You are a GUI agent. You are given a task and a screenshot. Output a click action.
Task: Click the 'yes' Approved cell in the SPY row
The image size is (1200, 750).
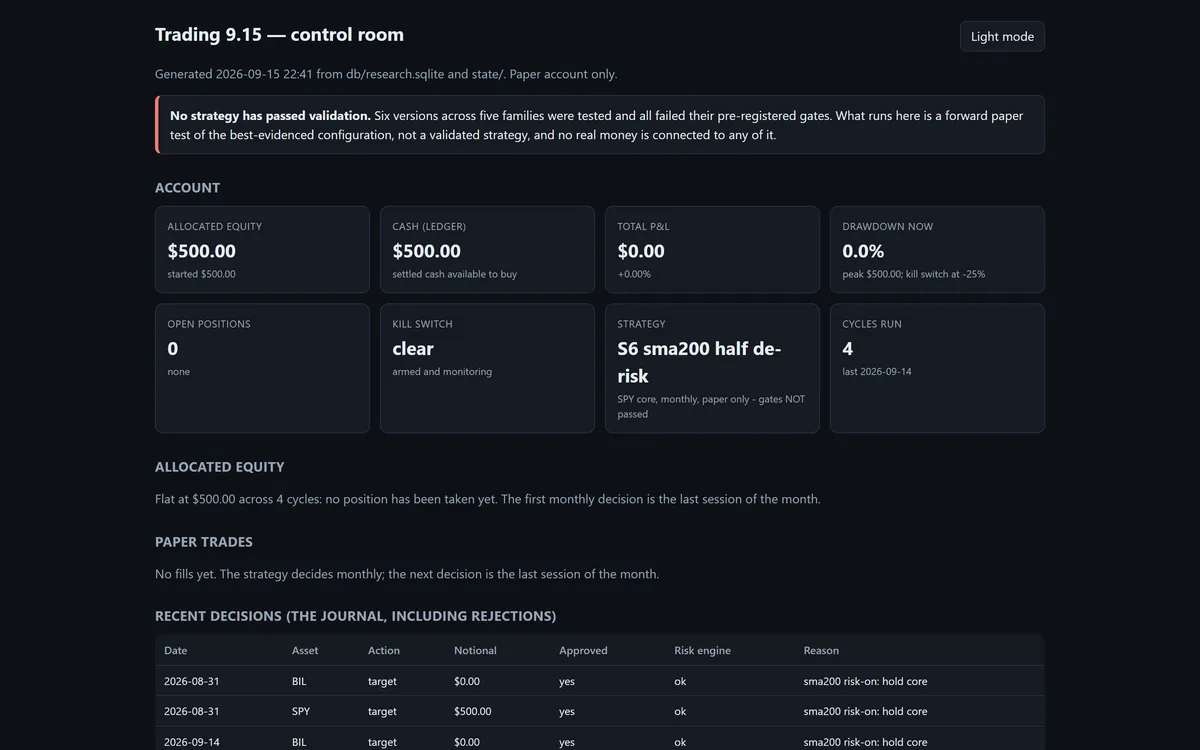(567, 712)
